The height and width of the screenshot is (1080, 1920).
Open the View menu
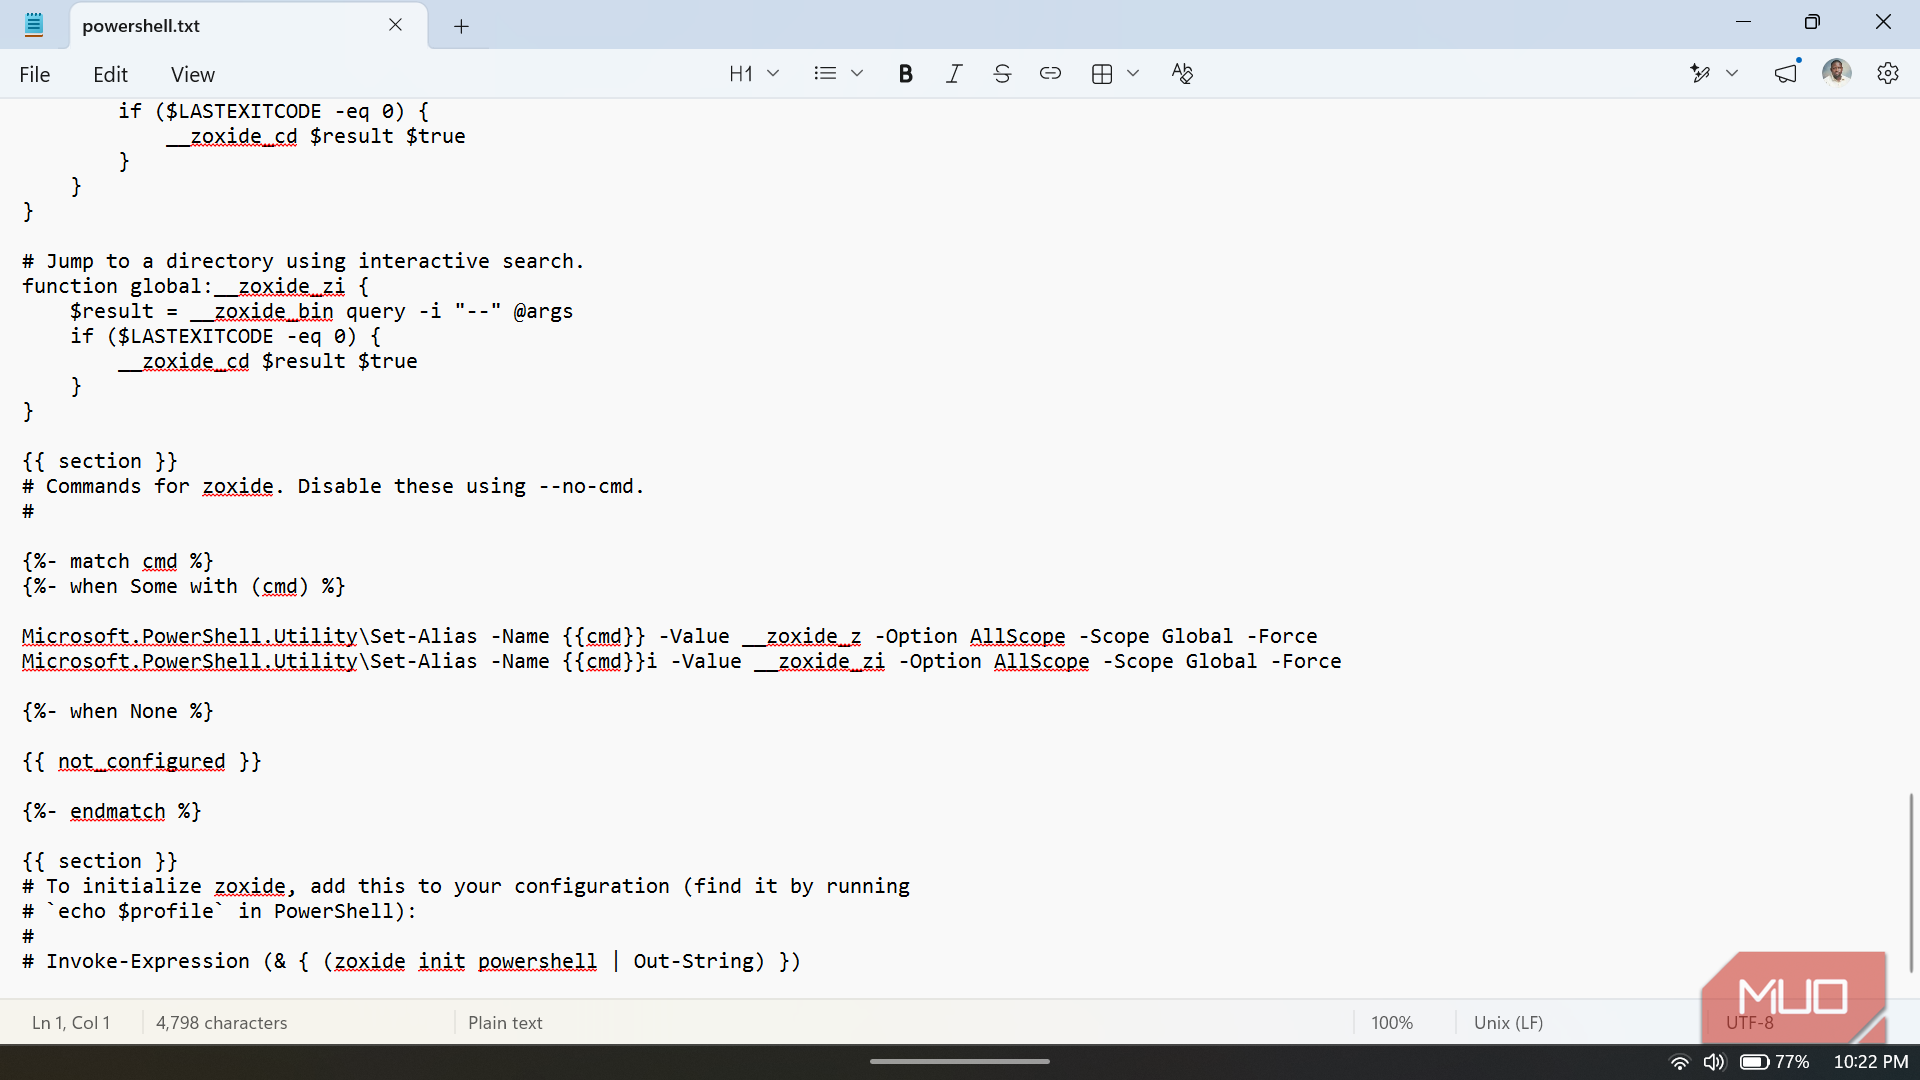193,74
